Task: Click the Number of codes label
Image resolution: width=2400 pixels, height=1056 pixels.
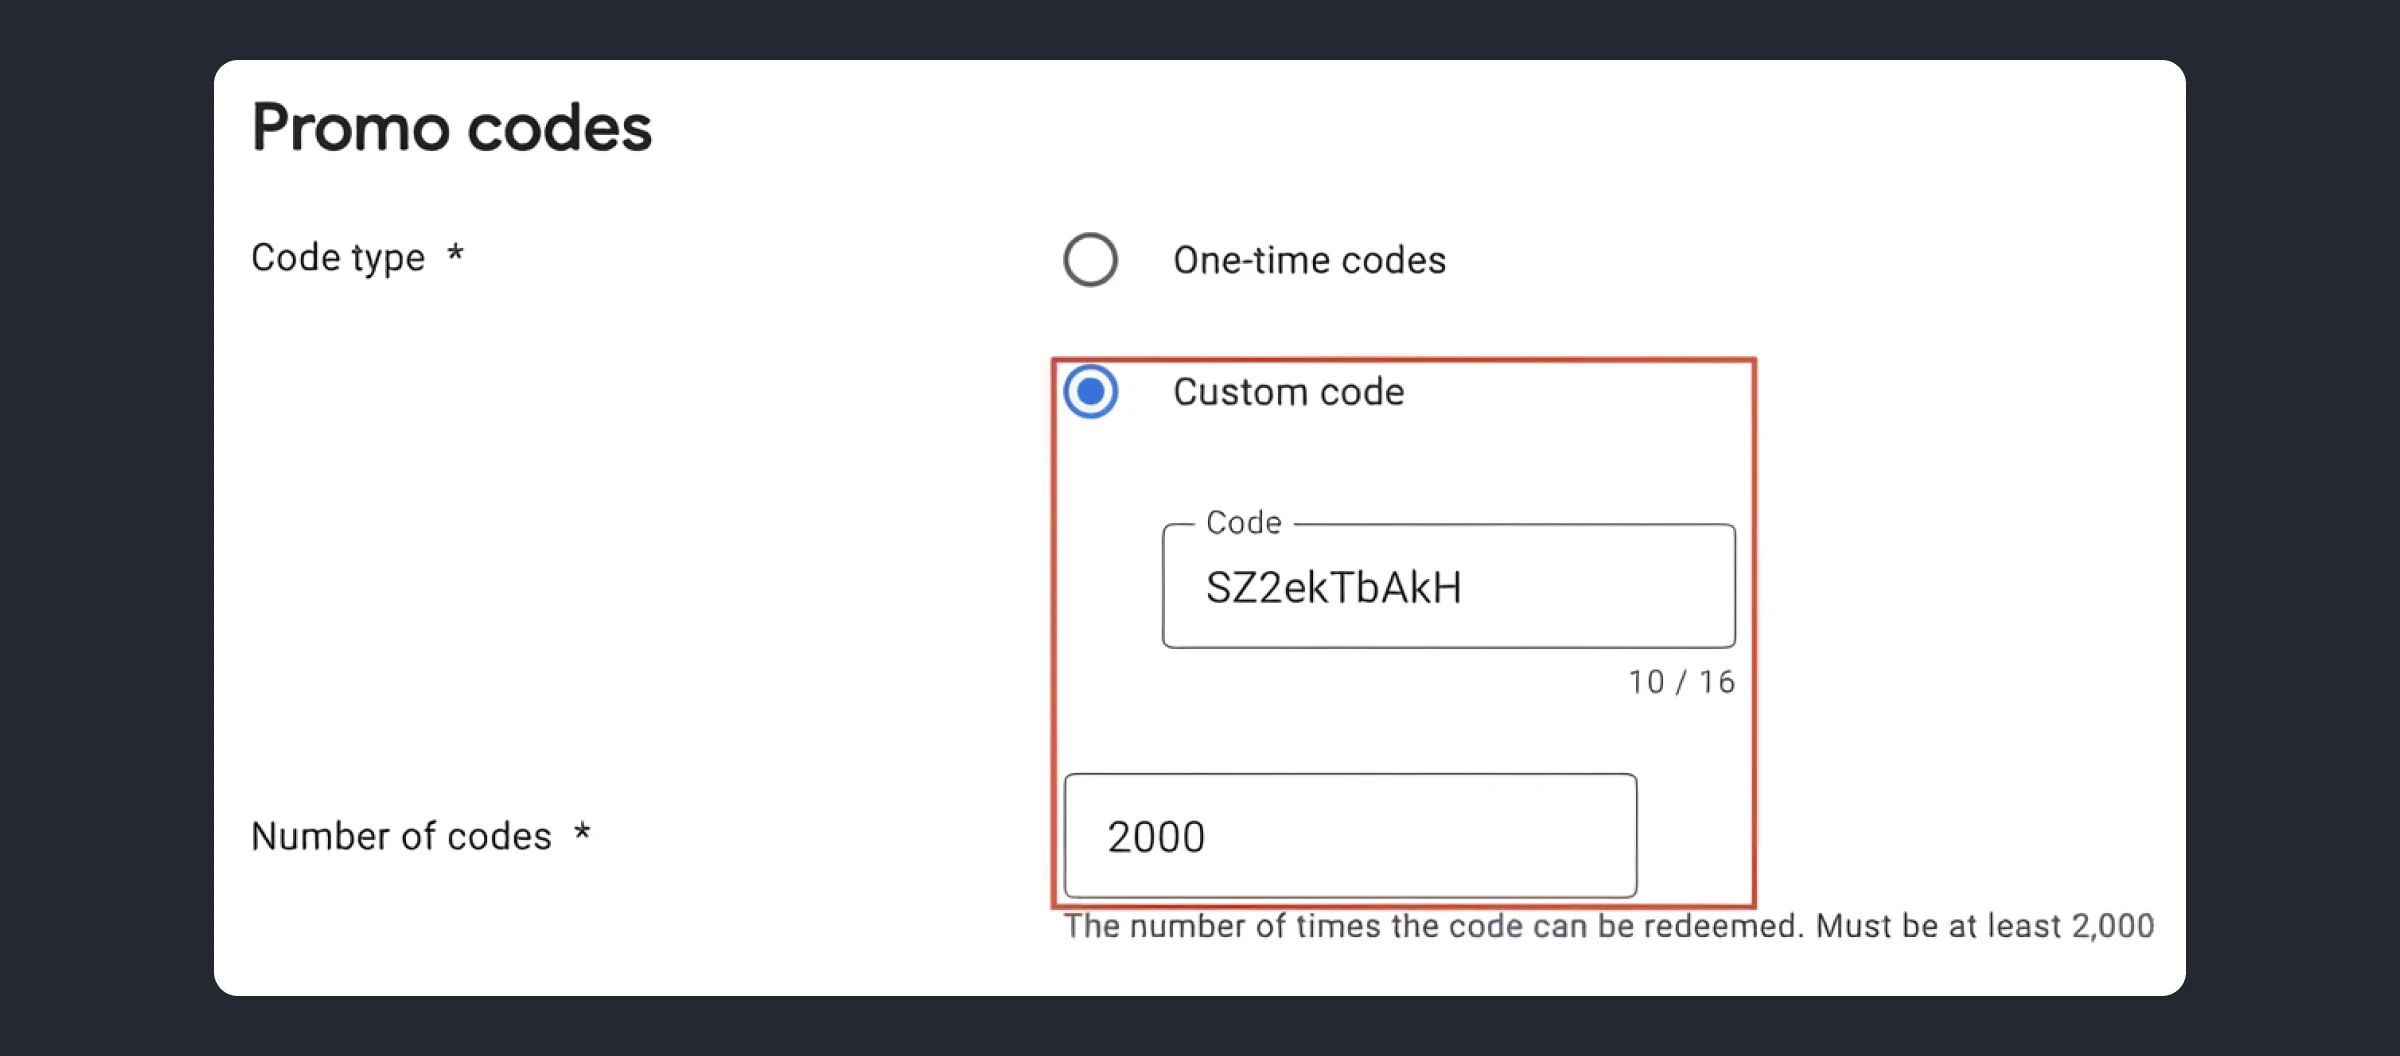Action: [403, 836]
